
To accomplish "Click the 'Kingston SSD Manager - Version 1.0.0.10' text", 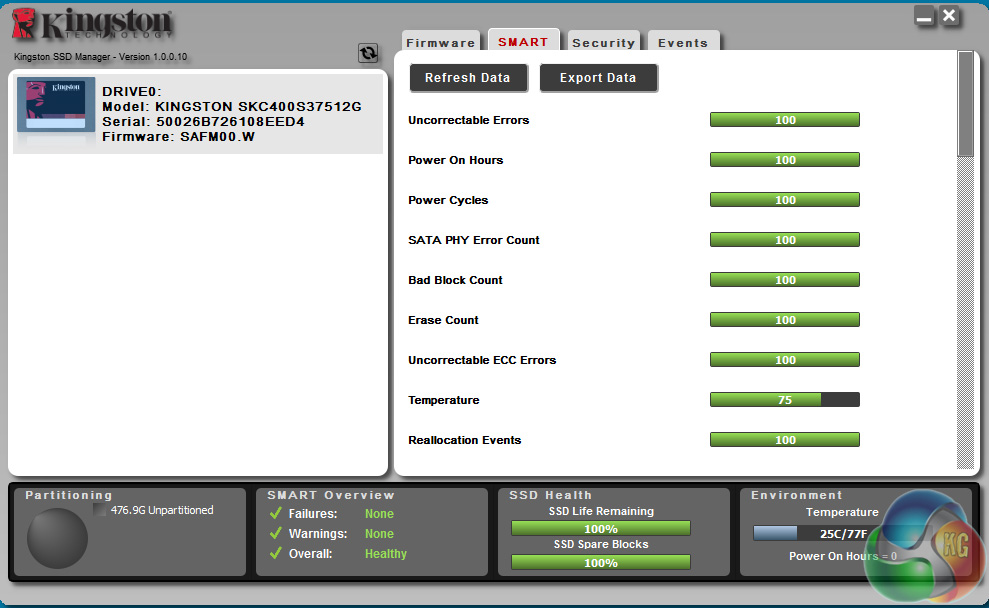I will (x=100, y=56).
